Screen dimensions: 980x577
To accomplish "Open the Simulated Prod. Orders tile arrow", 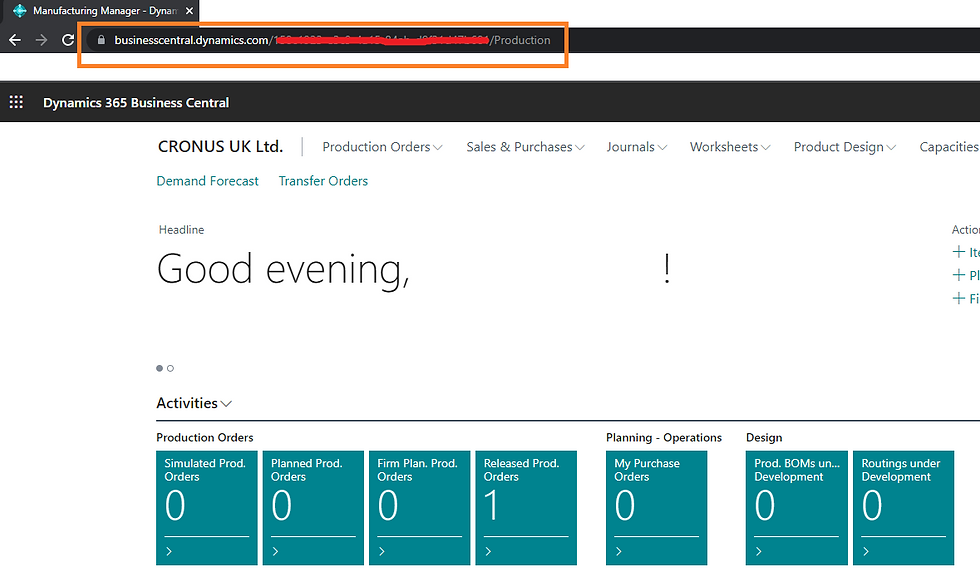I will (x=167, y=550).
